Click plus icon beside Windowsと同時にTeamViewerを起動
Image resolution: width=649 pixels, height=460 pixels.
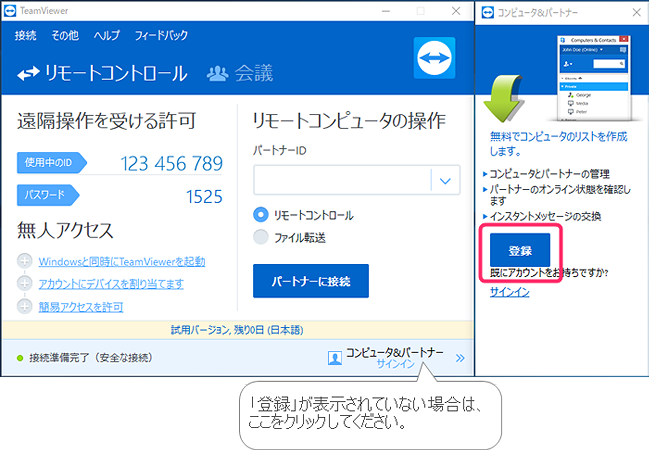(24, 261)
